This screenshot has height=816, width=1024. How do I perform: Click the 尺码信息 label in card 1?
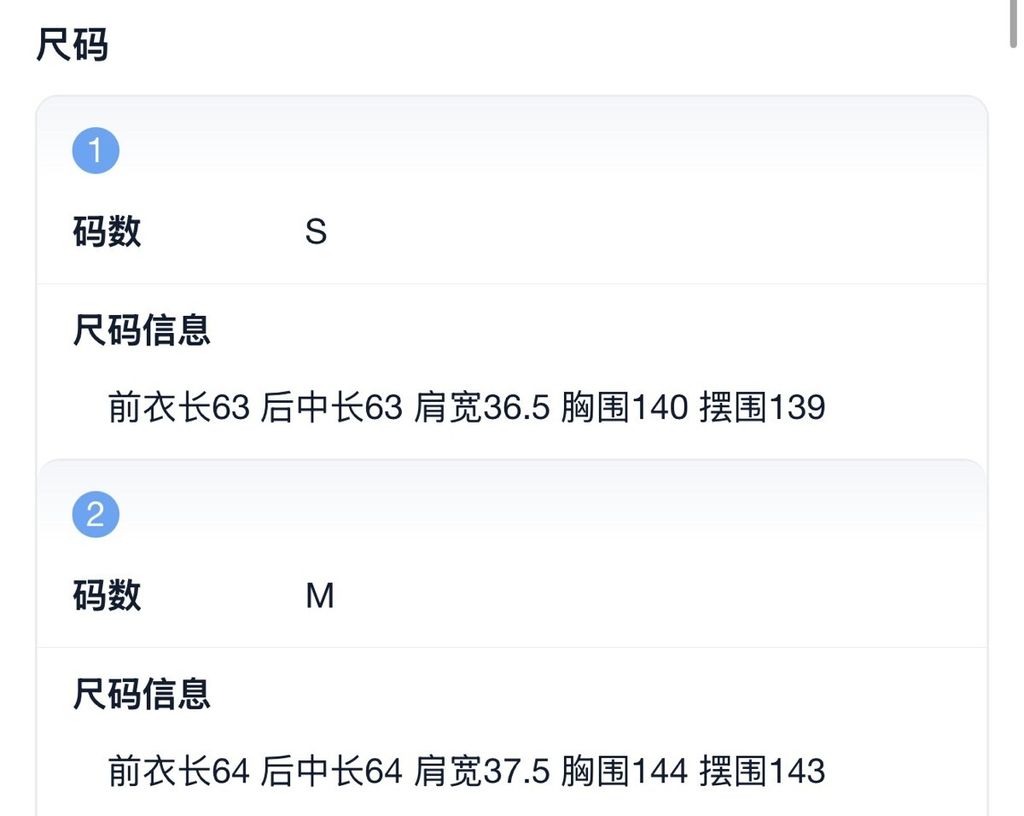point(141,329)
